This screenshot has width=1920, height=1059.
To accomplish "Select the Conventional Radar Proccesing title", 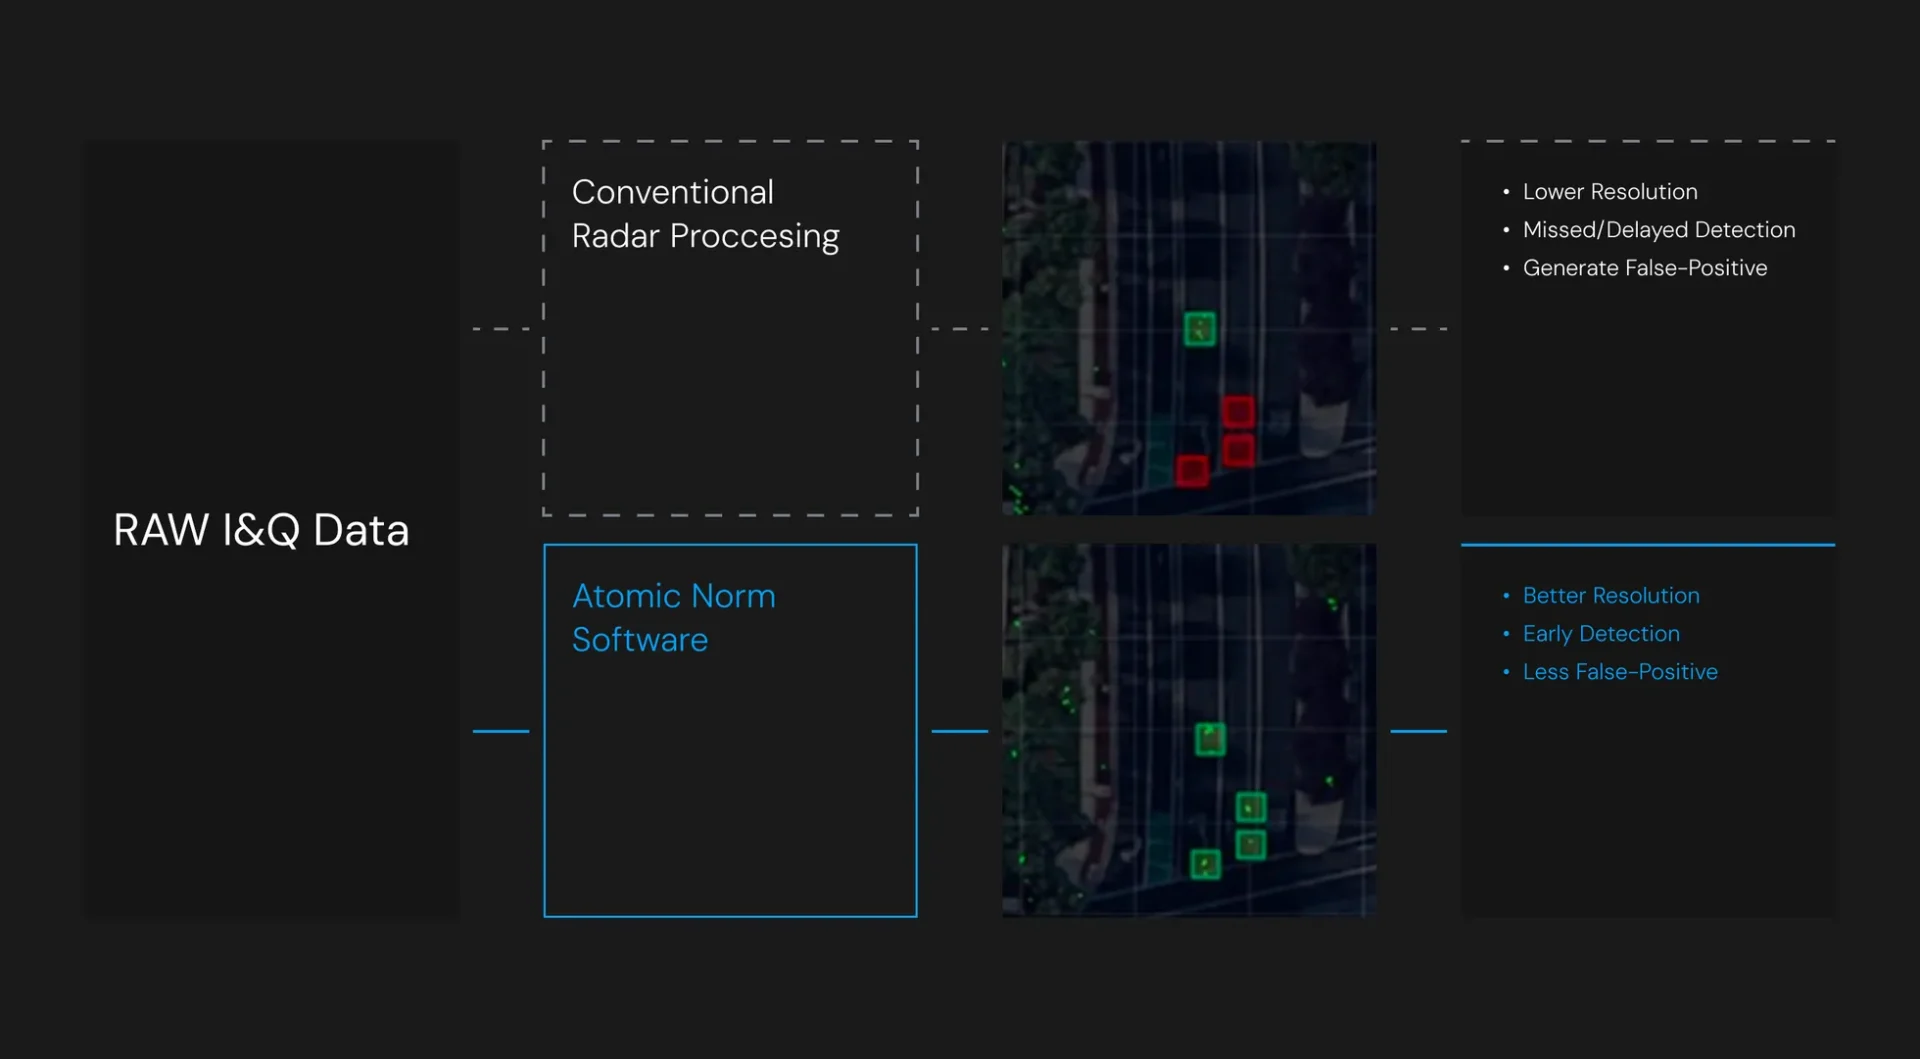I will (704, 214).
